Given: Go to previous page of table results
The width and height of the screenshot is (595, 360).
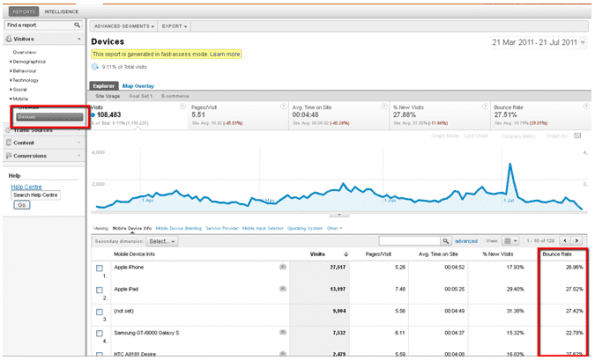Looking at the screenshot, I should (x=565, y=241).
